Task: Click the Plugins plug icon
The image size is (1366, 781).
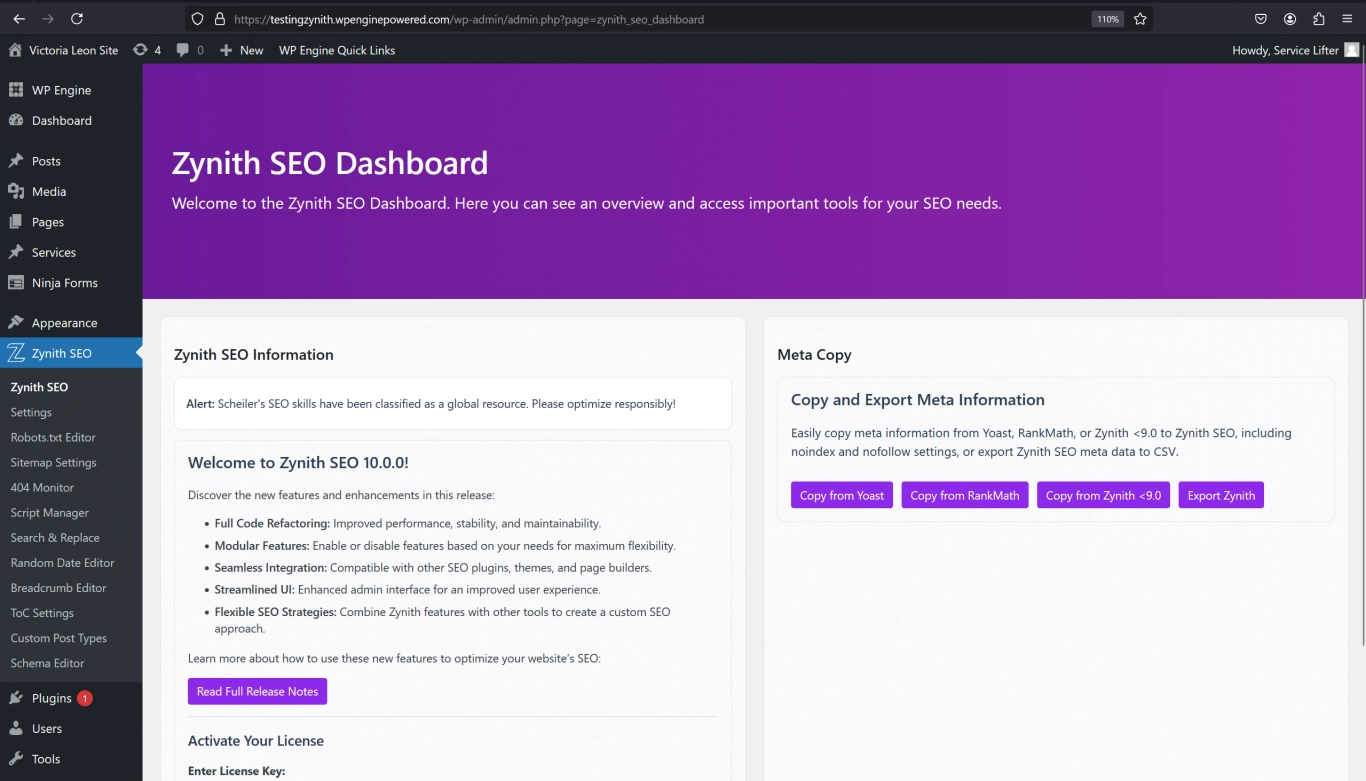Action: (15, 698)
